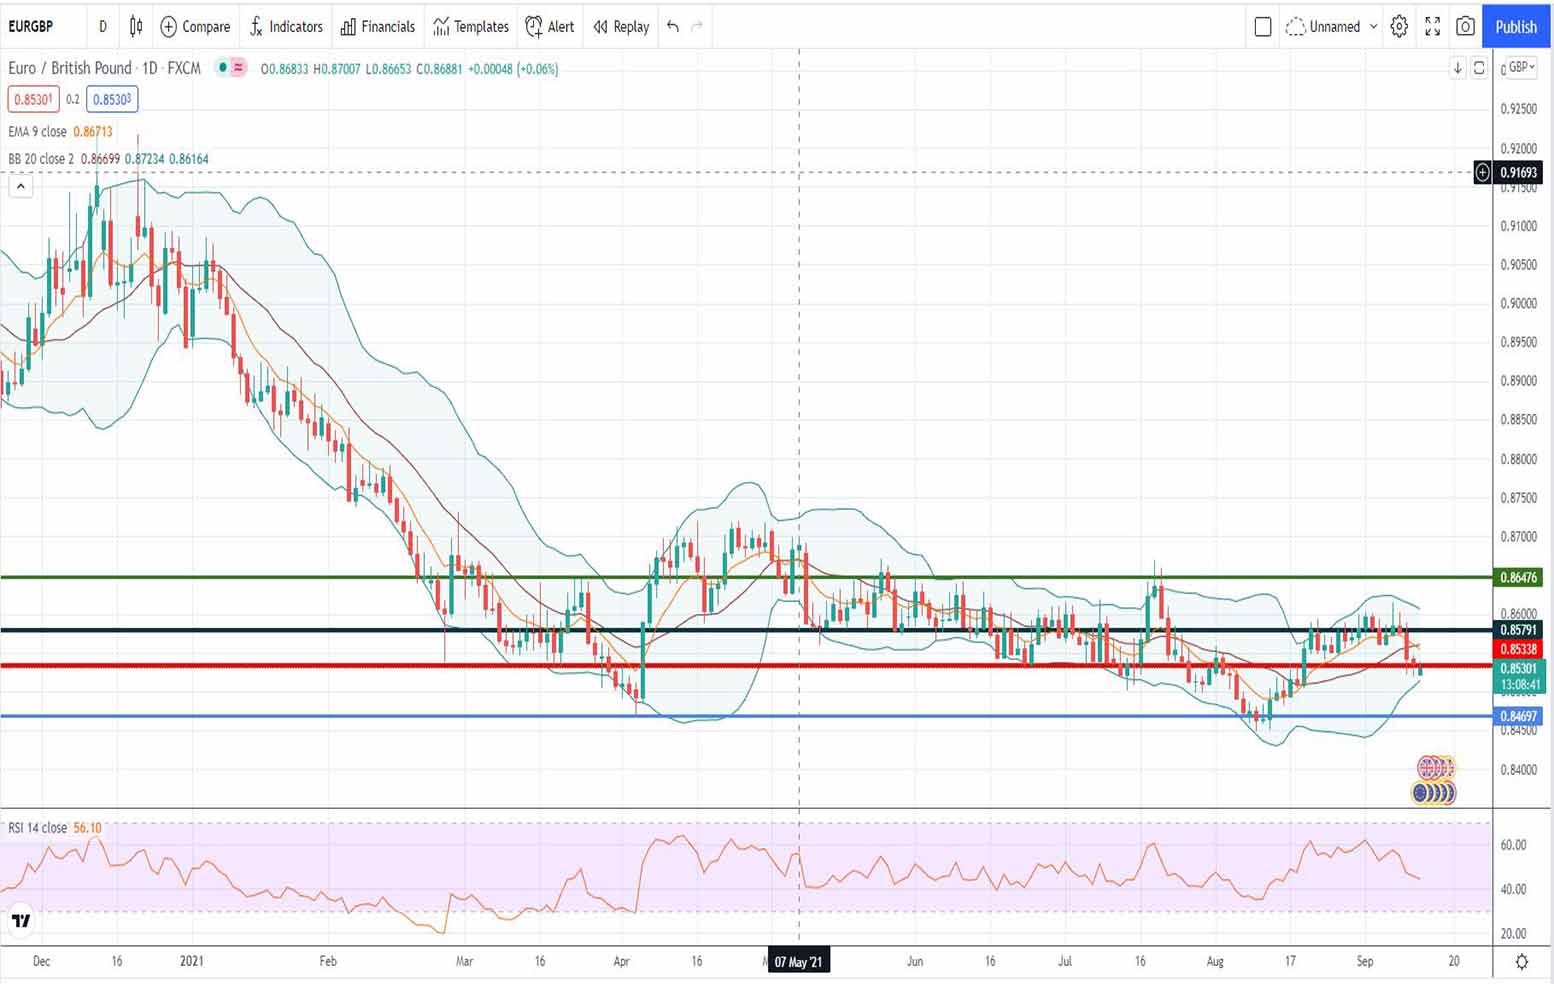Open the chart layout selector square
This screenshot has height=984, width=1554.
point(1262,27)
